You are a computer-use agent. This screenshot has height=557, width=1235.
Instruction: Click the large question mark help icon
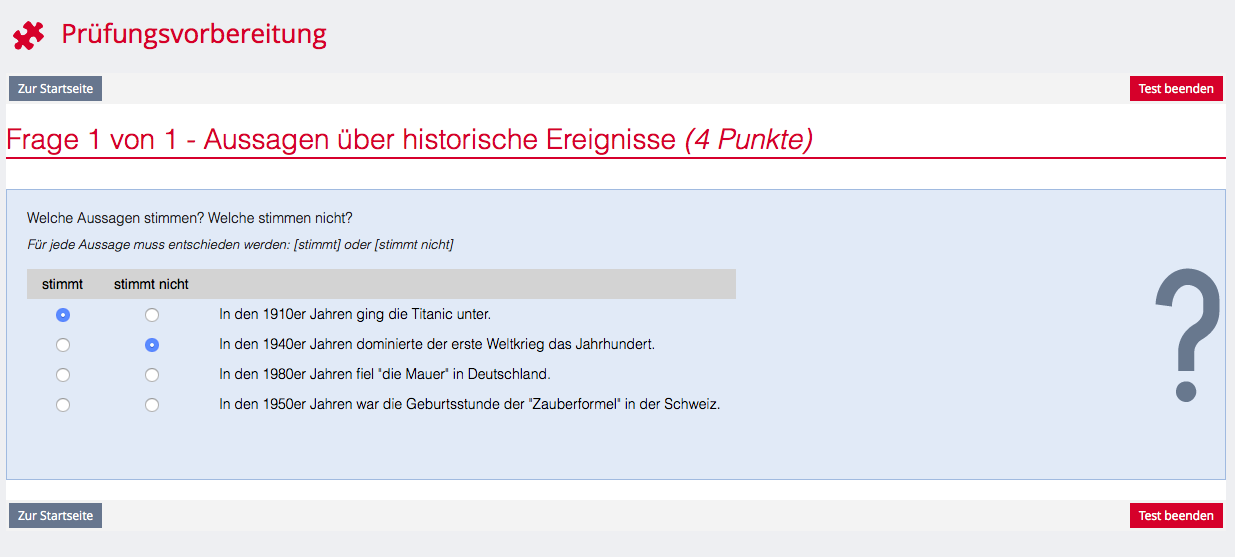click(1187, 335)
